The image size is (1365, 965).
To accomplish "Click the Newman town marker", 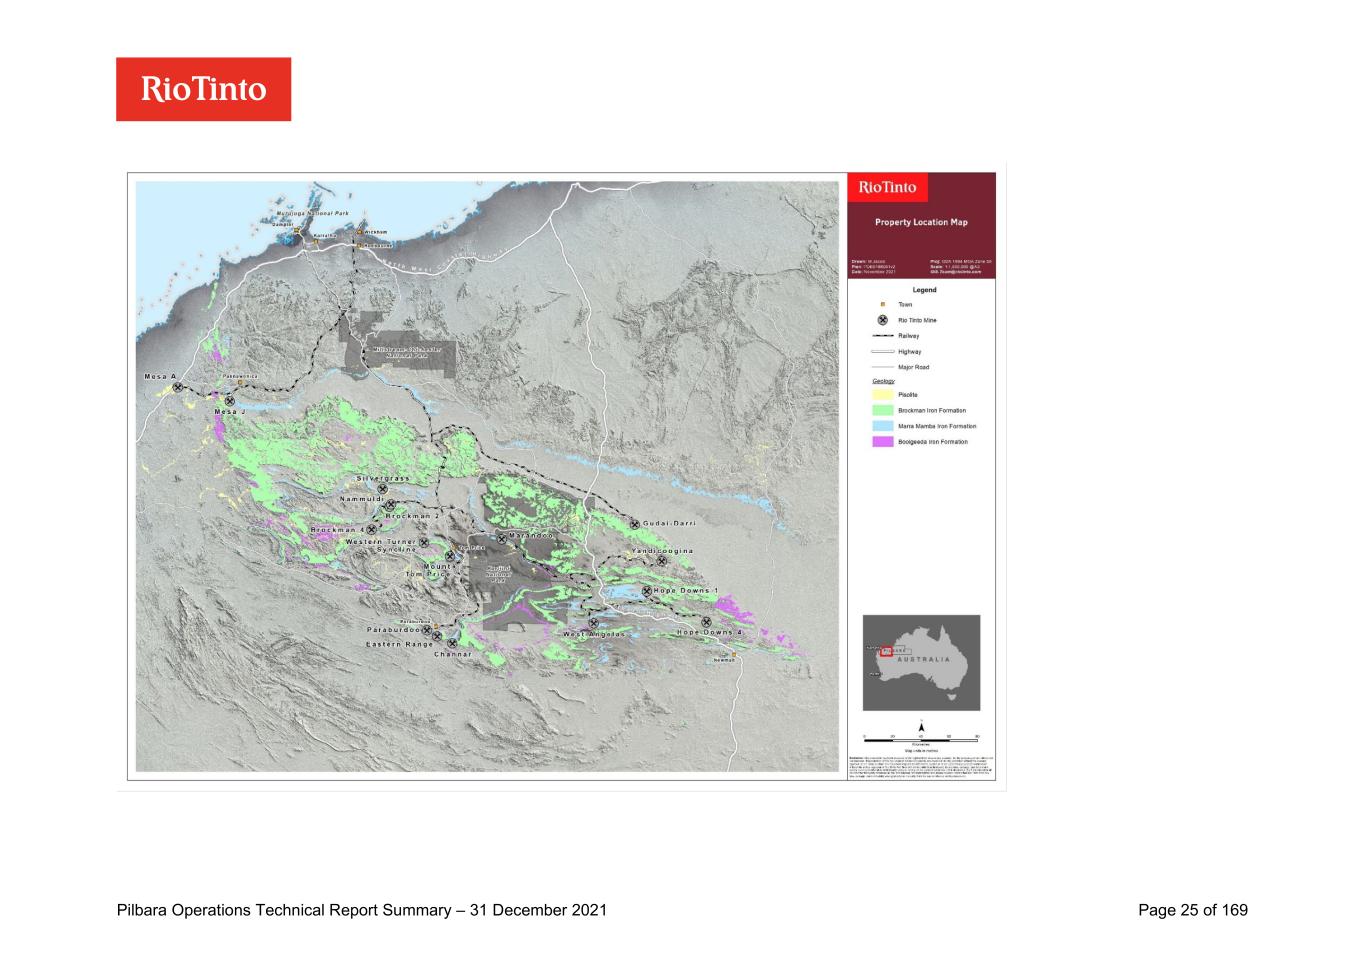I will (x=733, y=654).
